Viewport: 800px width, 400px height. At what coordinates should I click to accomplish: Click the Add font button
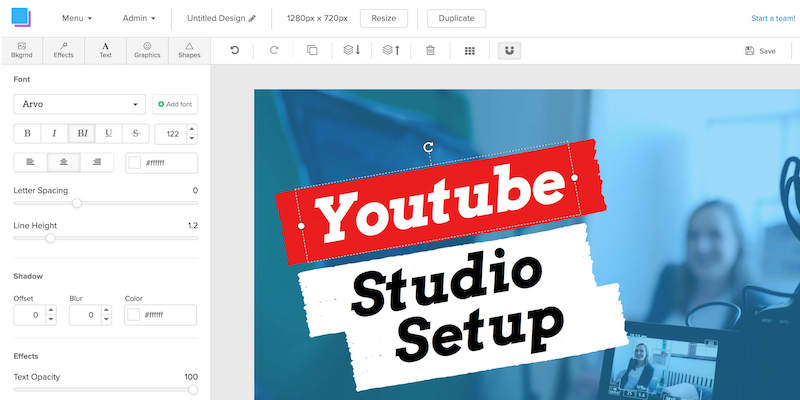point(175,104)
